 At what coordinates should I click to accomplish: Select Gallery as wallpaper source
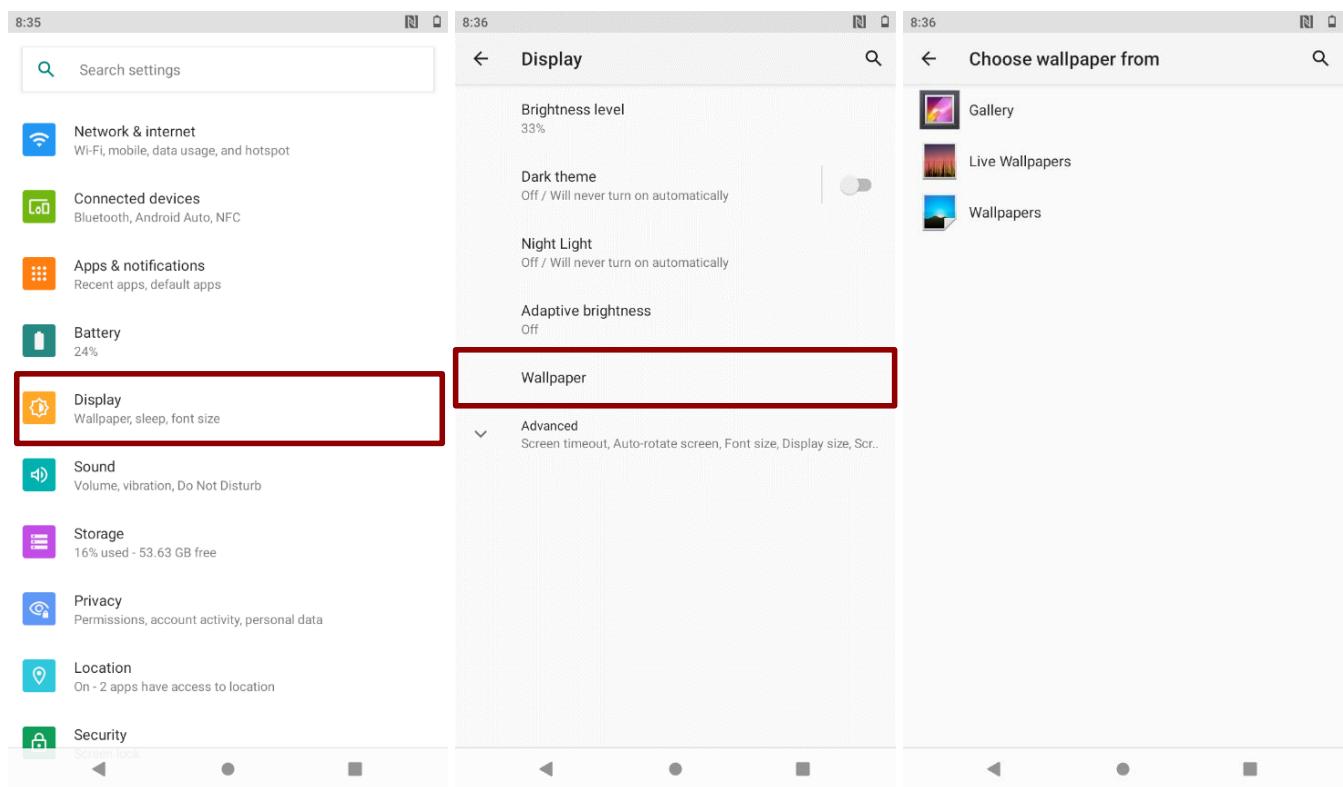click(x=1122, y=110)
